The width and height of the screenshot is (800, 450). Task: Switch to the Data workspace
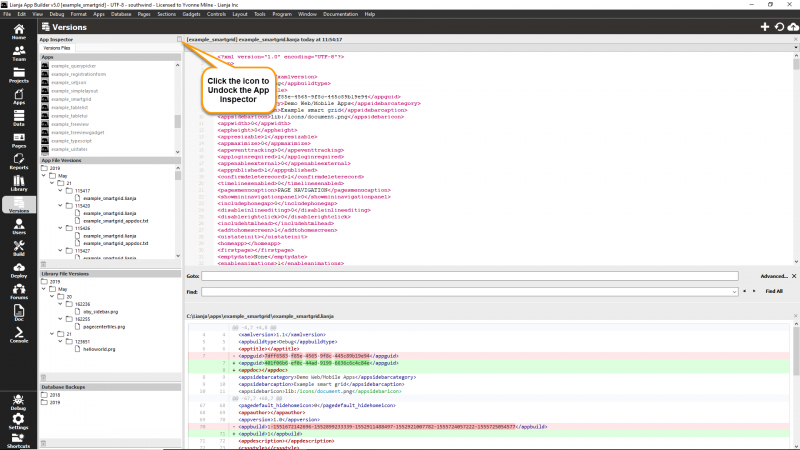point(19,118)
